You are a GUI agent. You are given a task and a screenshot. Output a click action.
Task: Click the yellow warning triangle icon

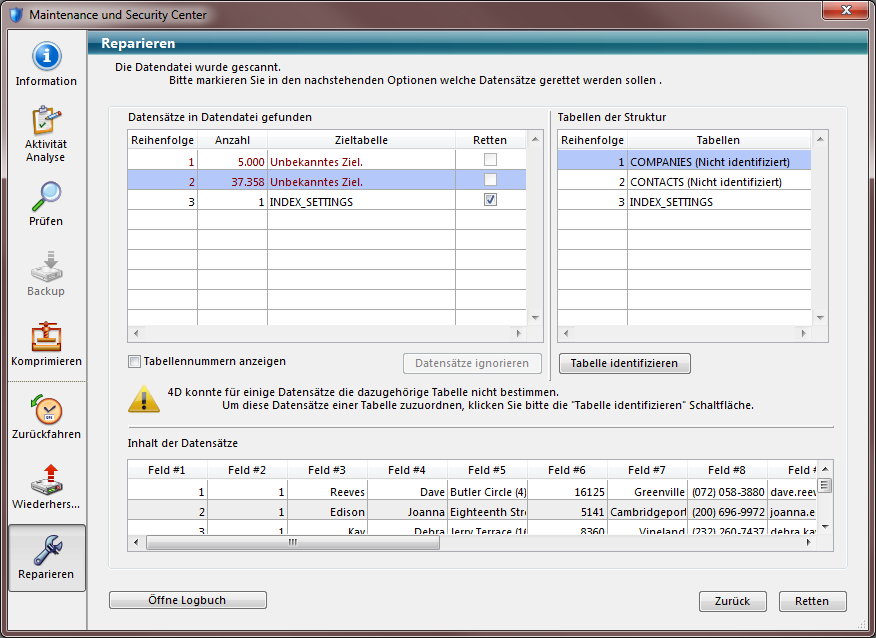pos(143,399)
